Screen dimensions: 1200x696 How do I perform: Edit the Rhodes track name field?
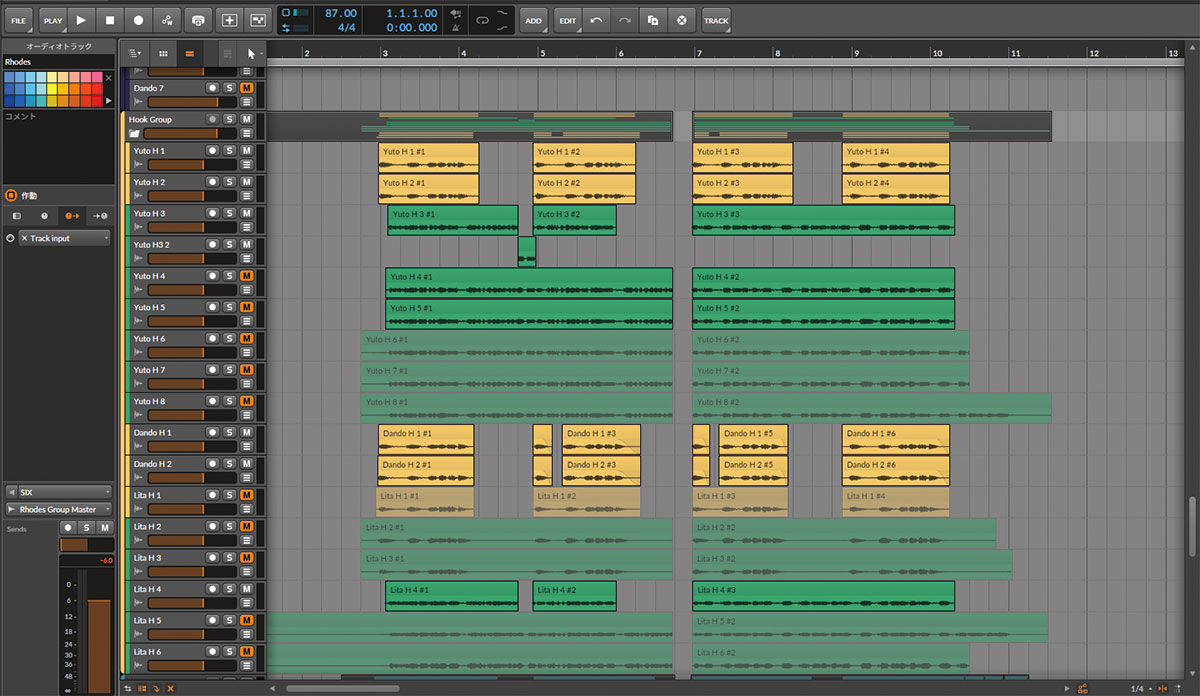(58, 62)
